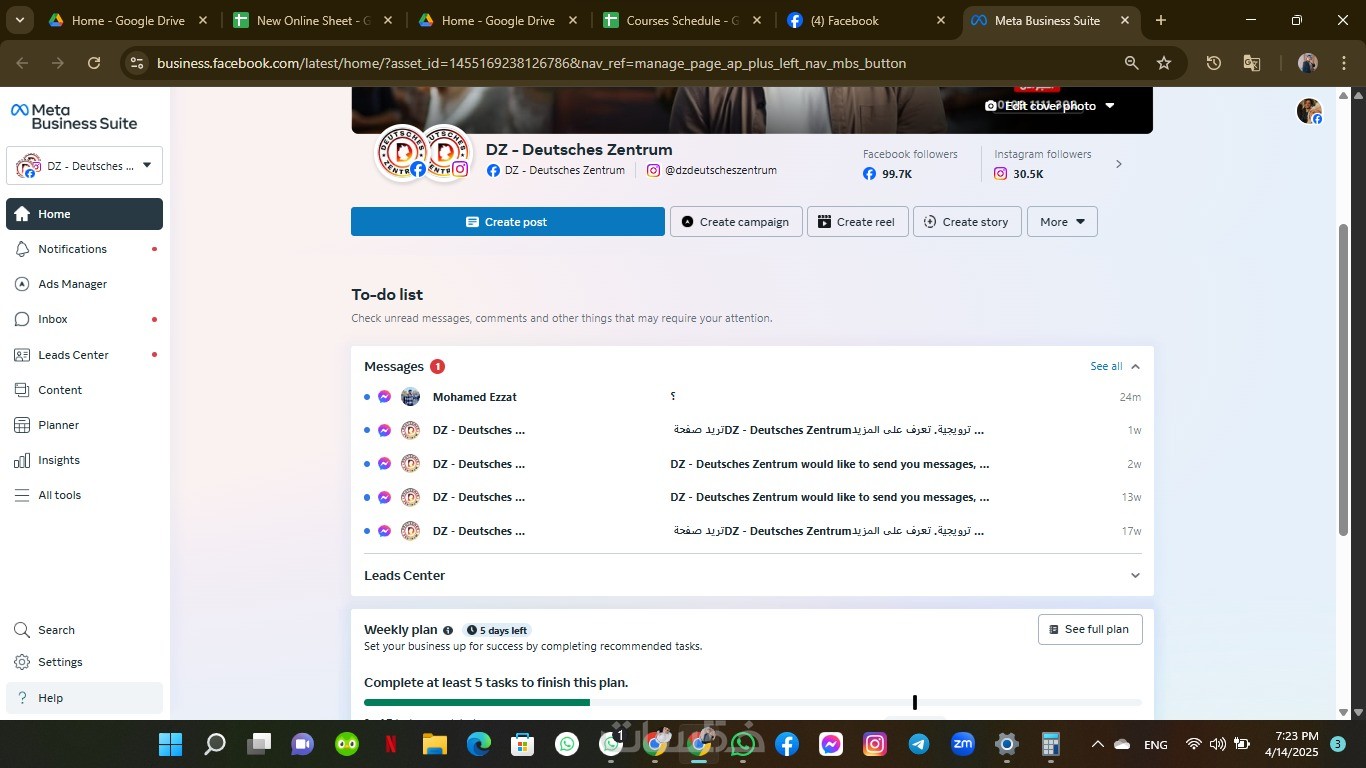Open the DZ - Deutsches message from 13w ago
Image resolution: width=1366 pixels, height=768 pixels.
752,497
